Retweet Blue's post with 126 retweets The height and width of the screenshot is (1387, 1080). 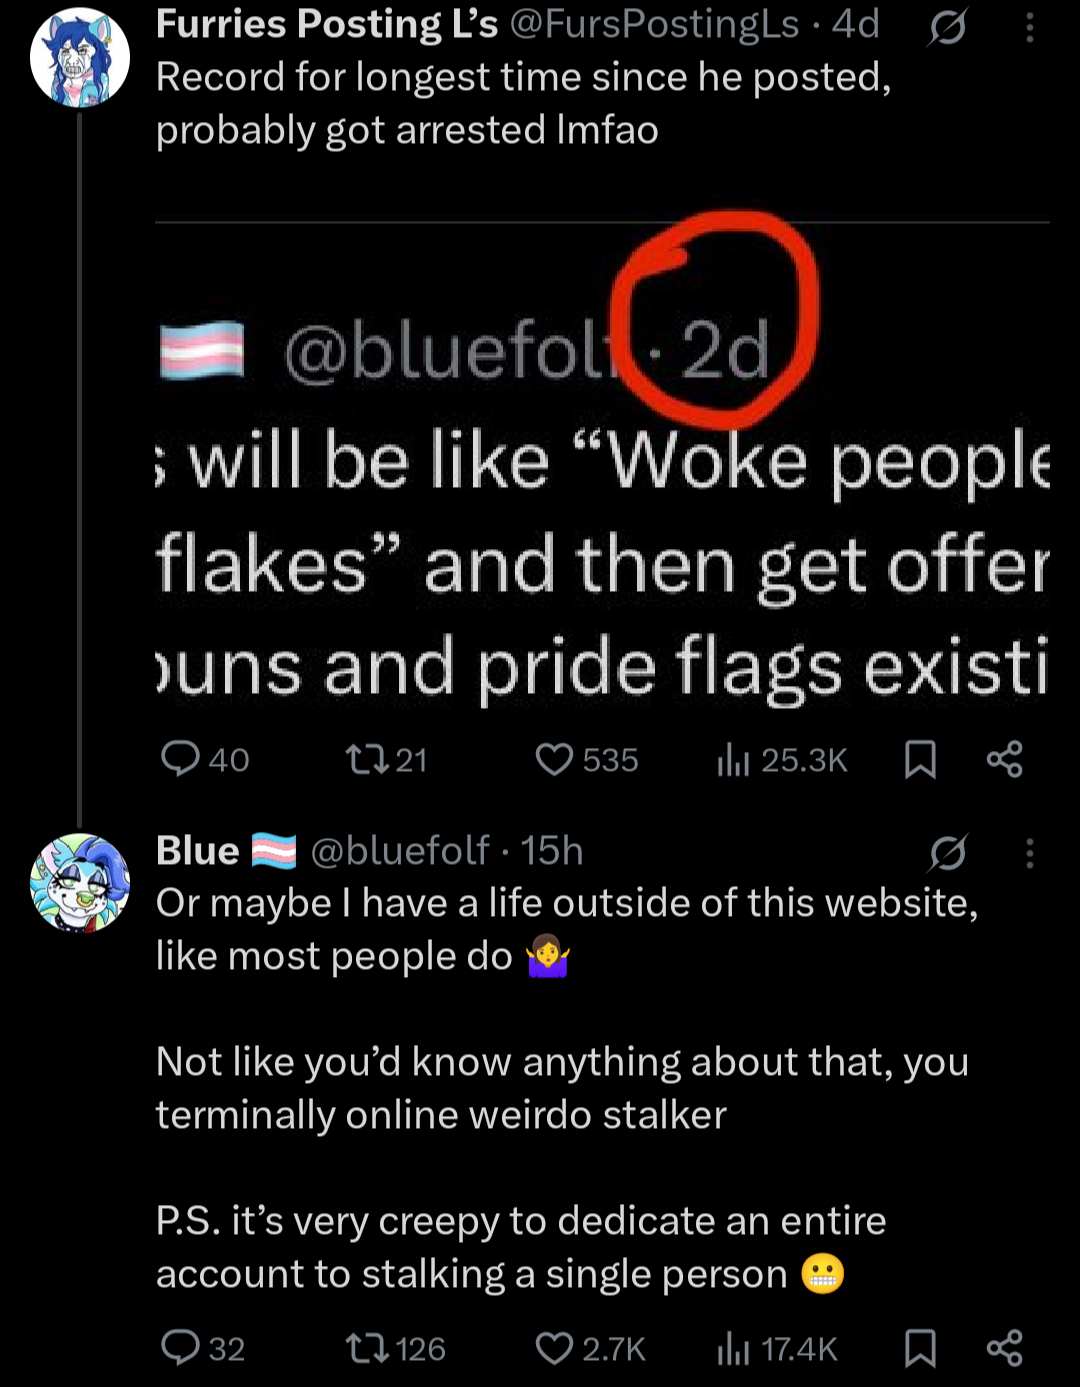click(x=395, y=1349)
